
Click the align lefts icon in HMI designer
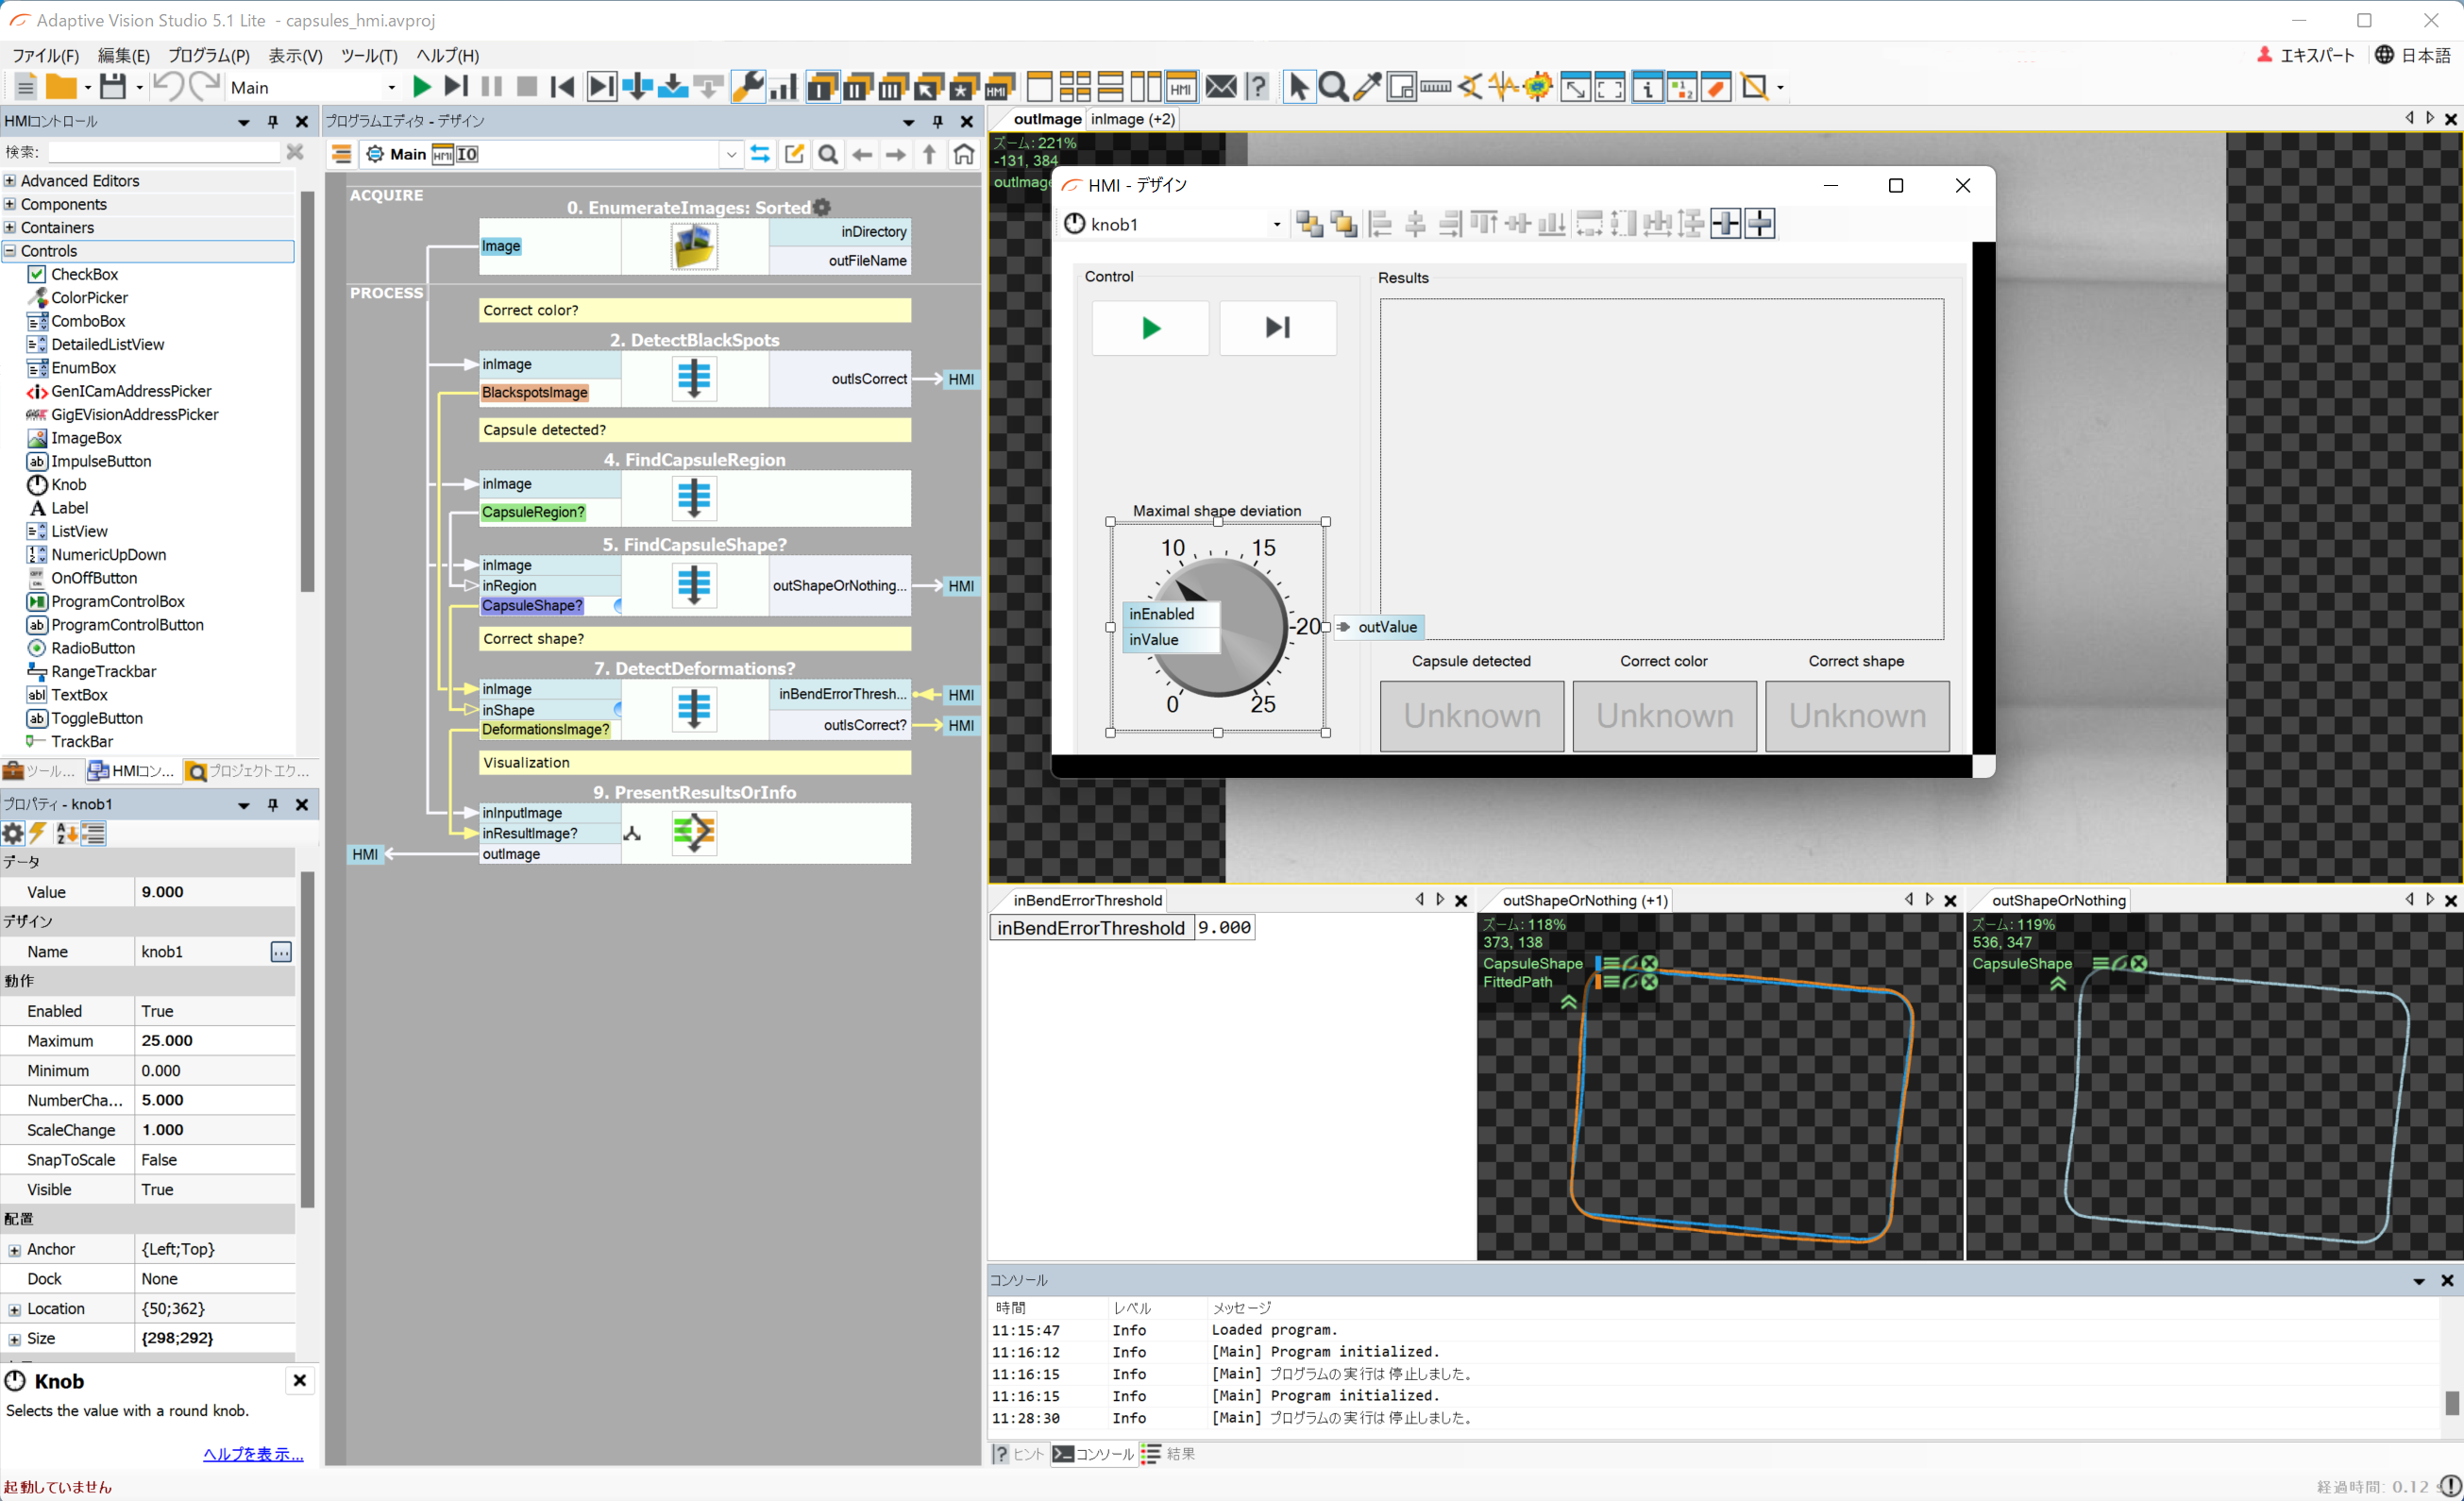pos(1381,224)
